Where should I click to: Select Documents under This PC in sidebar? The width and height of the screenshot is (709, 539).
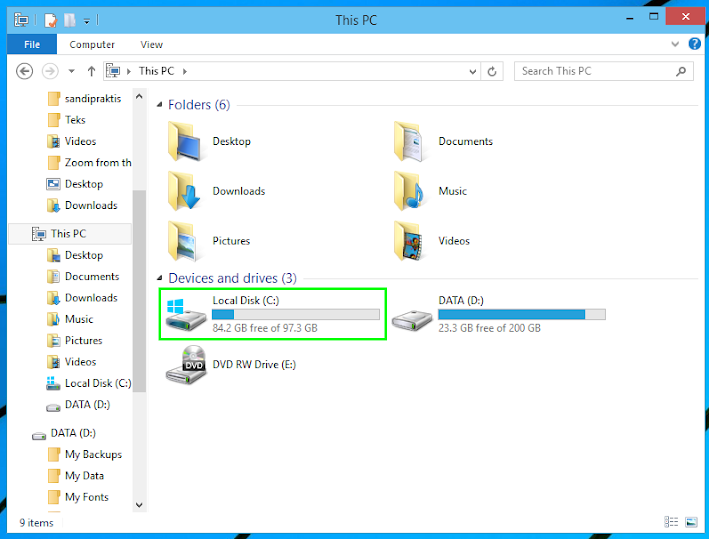[x=83, y=276]
